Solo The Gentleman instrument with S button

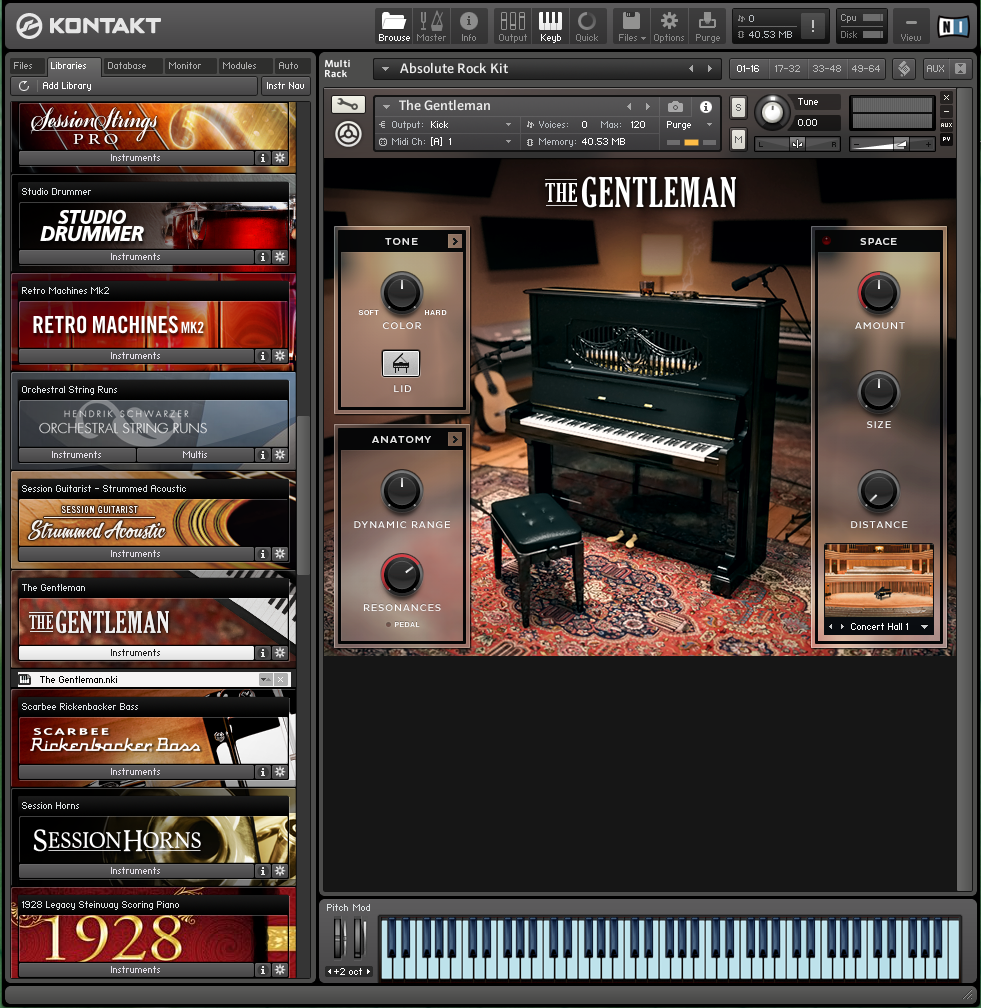[738, 108]
